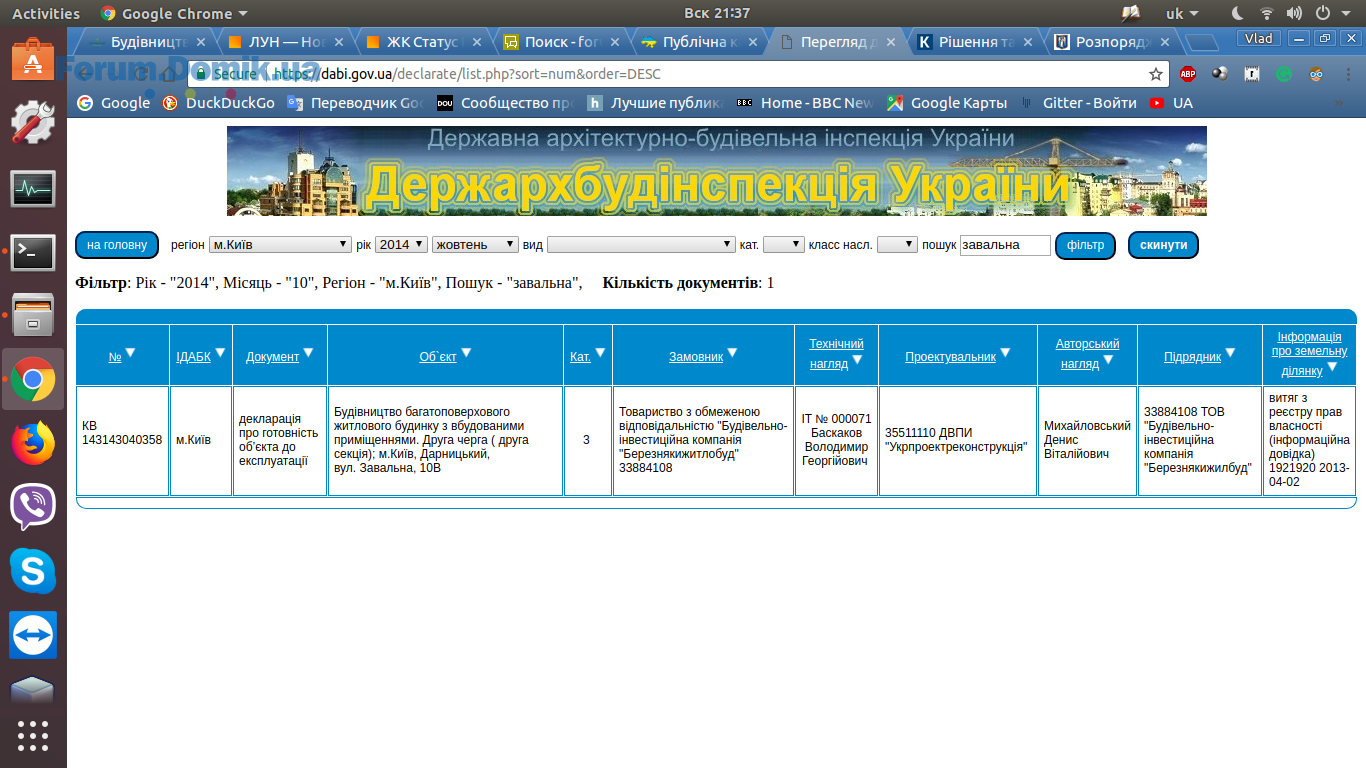
Task: Open the new tab button
Action: 1200,42
